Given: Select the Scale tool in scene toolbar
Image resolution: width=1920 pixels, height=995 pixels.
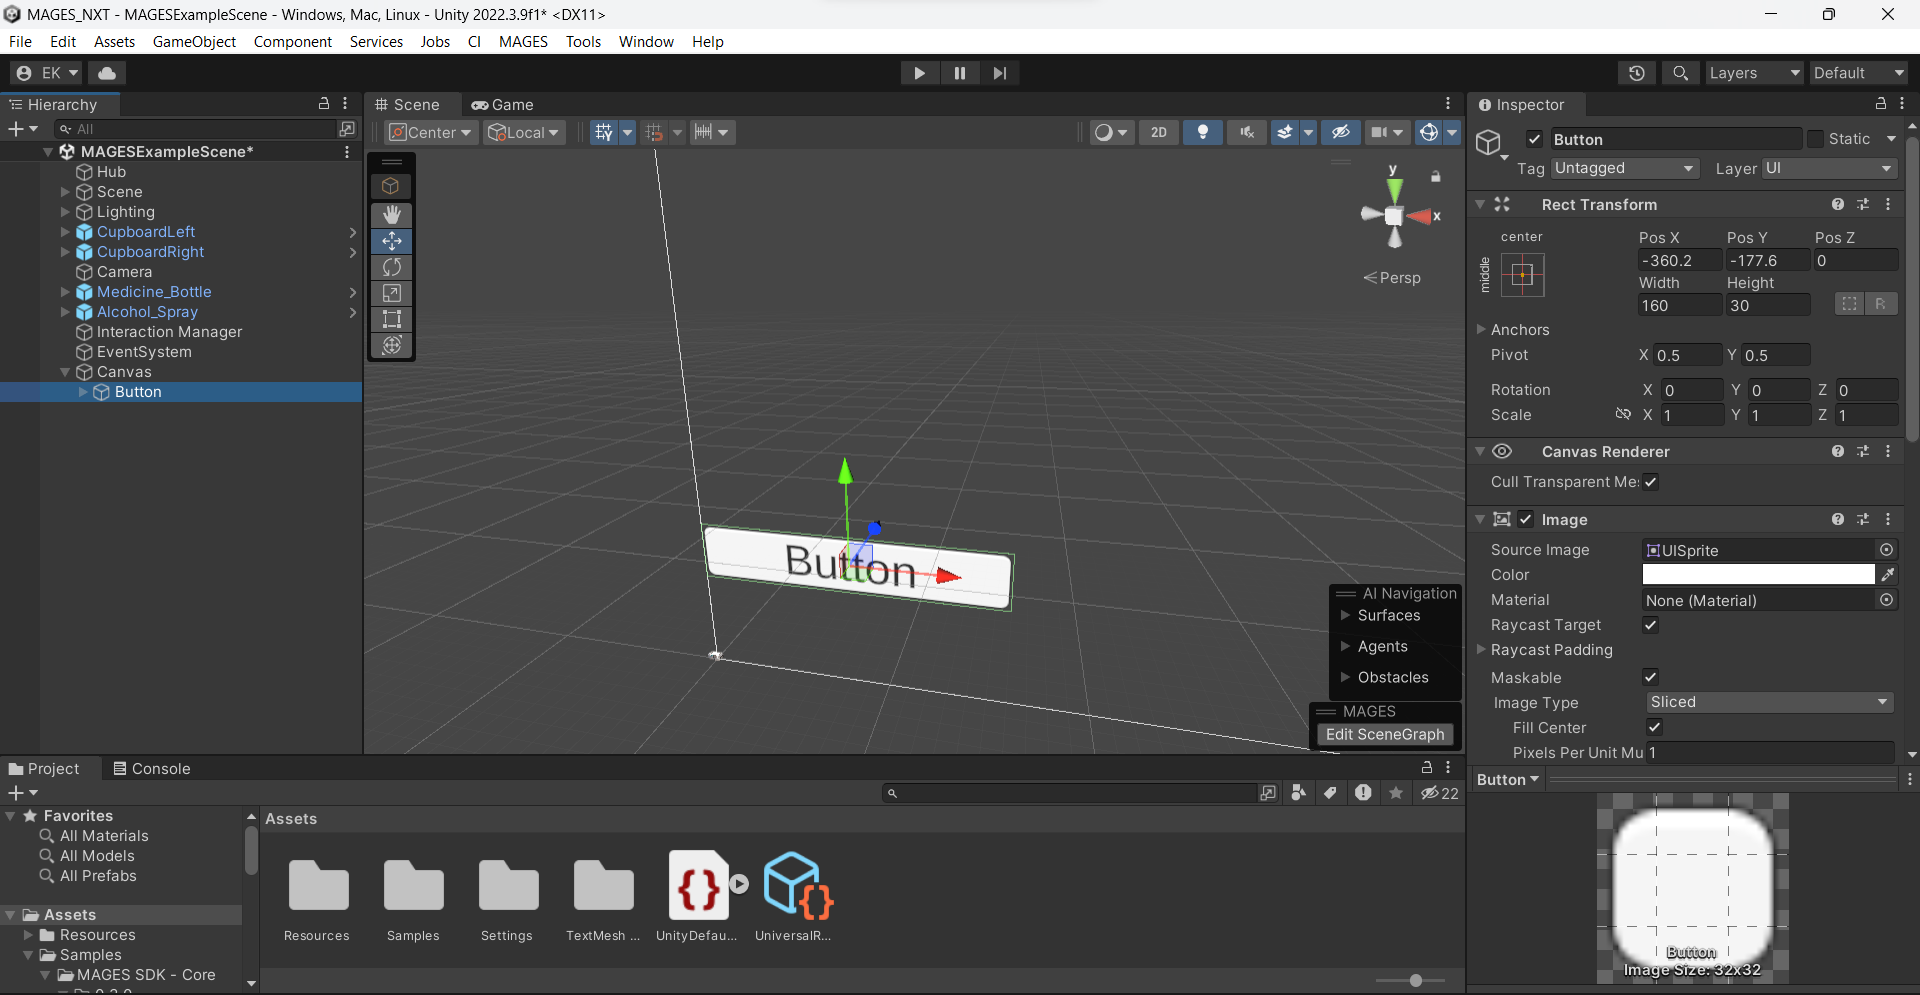Looking at the screenshot, I should (392, 293).
